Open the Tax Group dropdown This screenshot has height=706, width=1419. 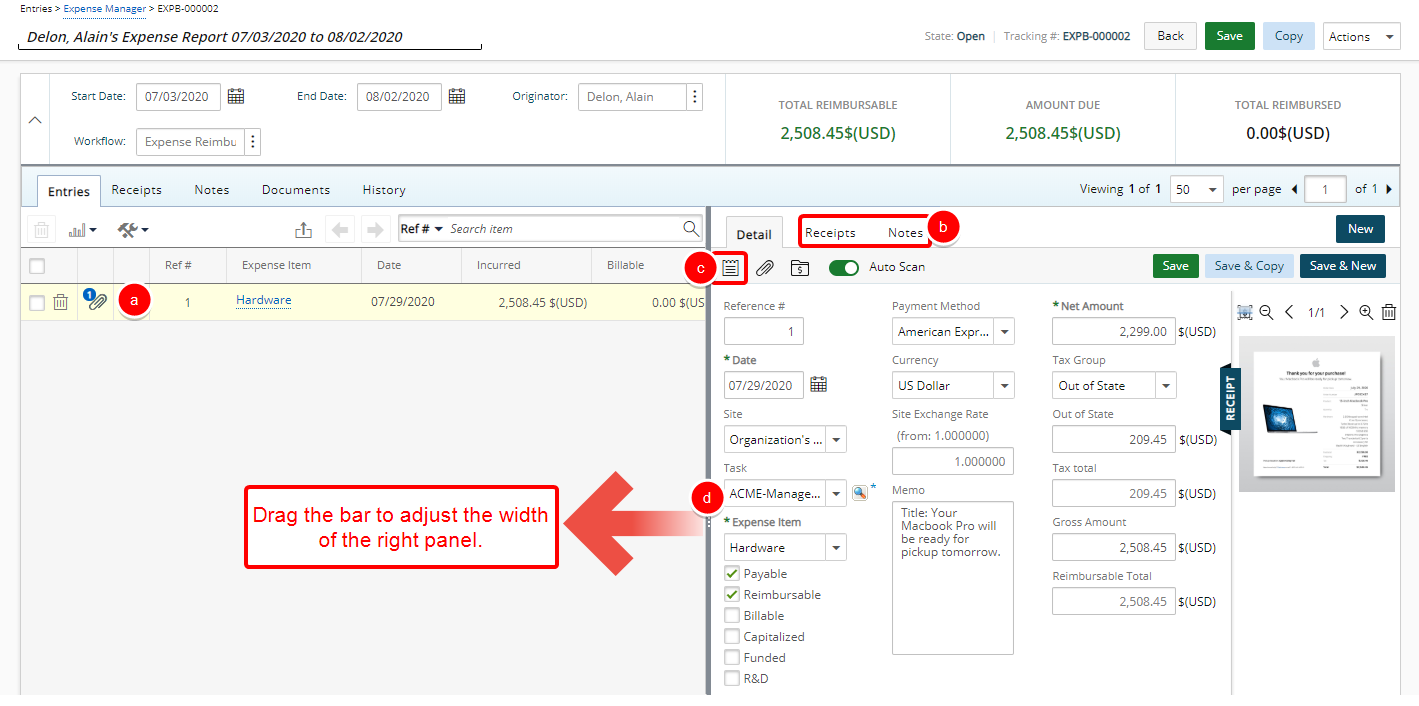(x=1166, y=385)
